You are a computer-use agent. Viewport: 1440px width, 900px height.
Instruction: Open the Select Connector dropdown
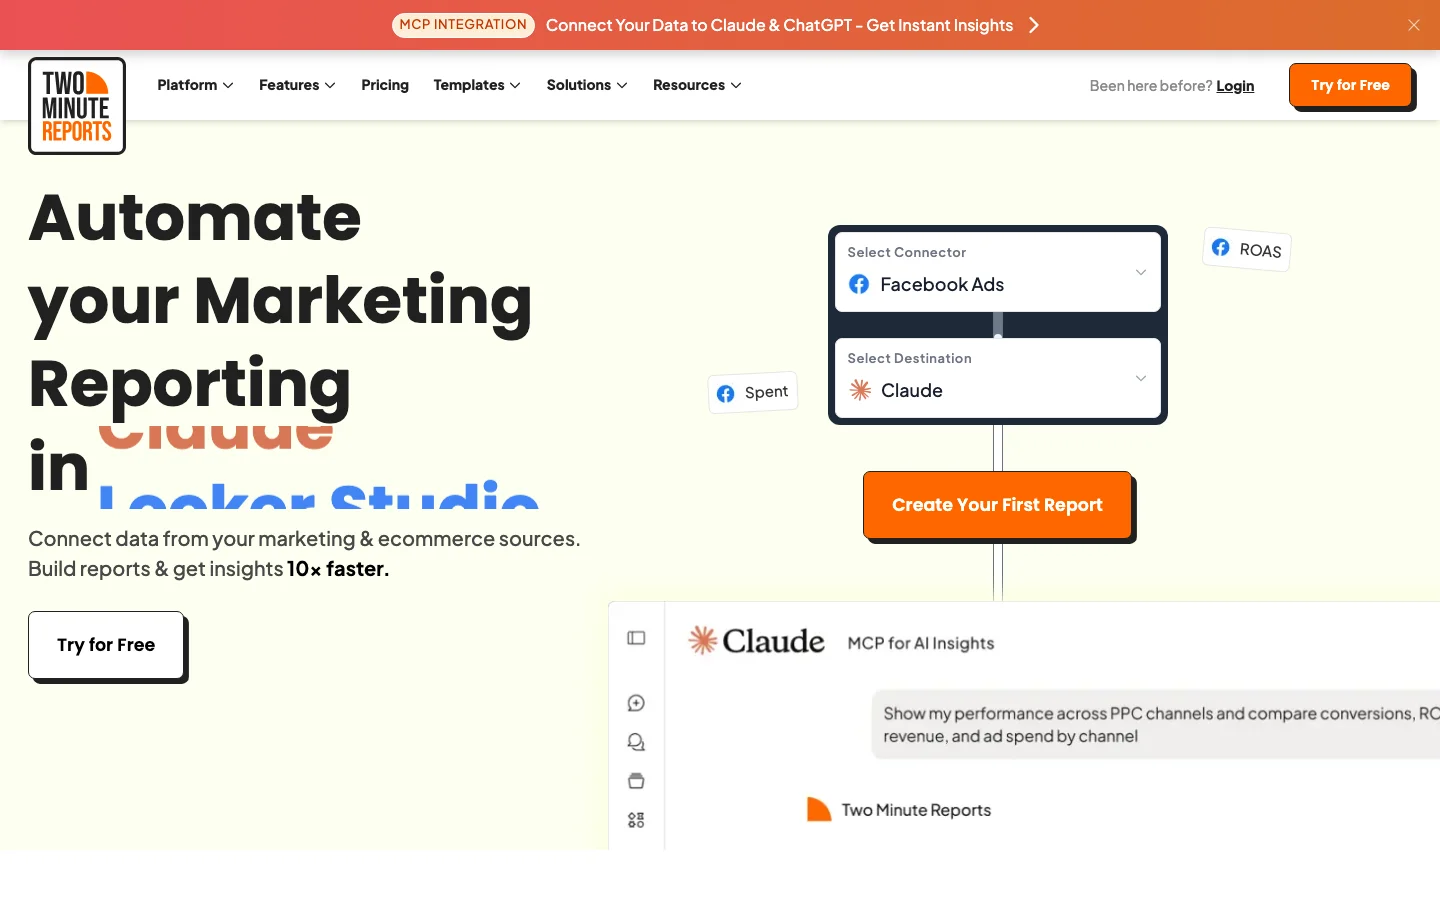coord(998,272)
